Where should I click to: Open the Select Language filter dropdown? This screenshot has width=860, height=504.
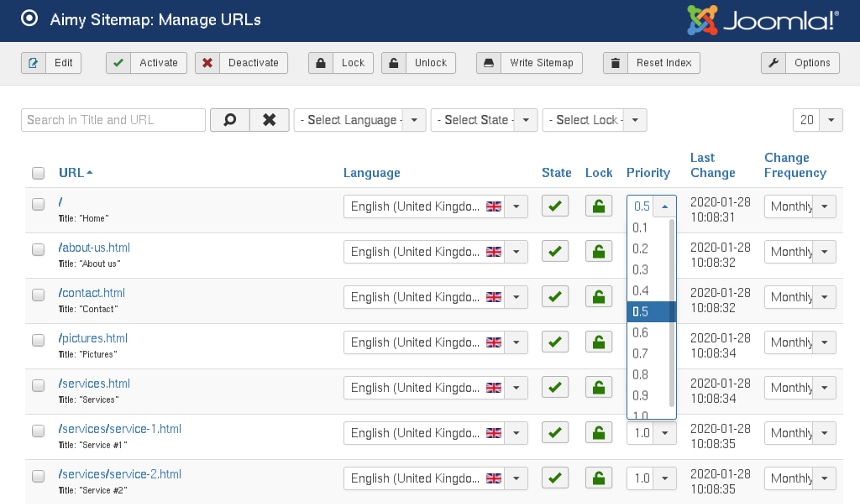[x=360, y=120]
